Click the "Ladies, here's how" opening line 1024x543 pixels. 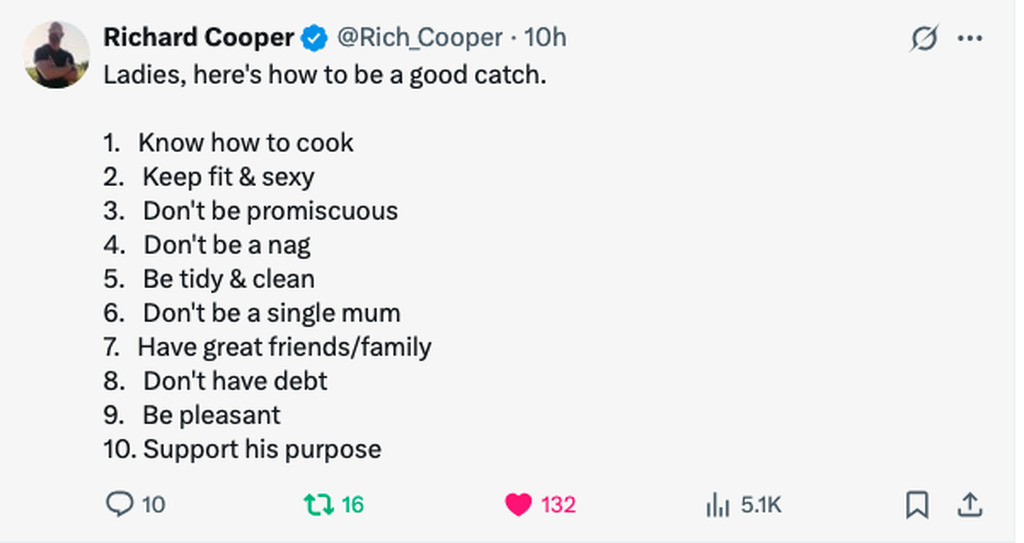point(325,75)
